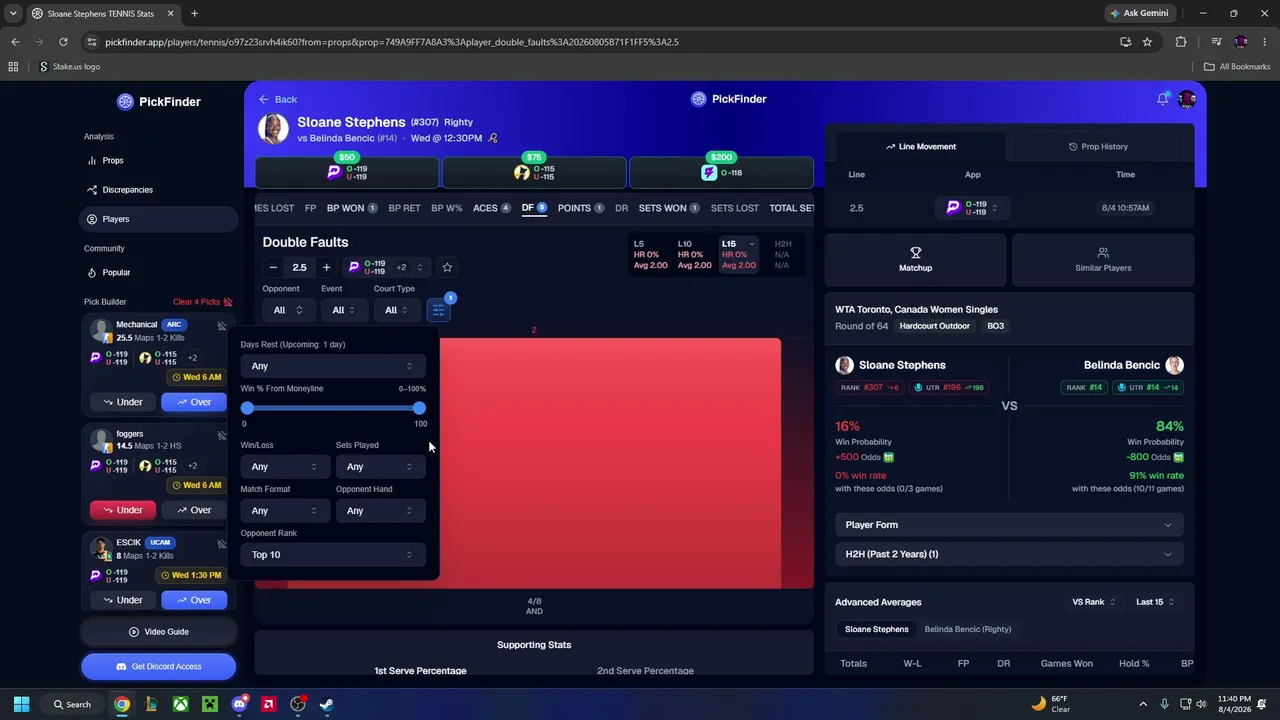1280x720 pixels.
Task: Expand the H2H (Past 2 Years) section
Action: [x=1009, y=554]
